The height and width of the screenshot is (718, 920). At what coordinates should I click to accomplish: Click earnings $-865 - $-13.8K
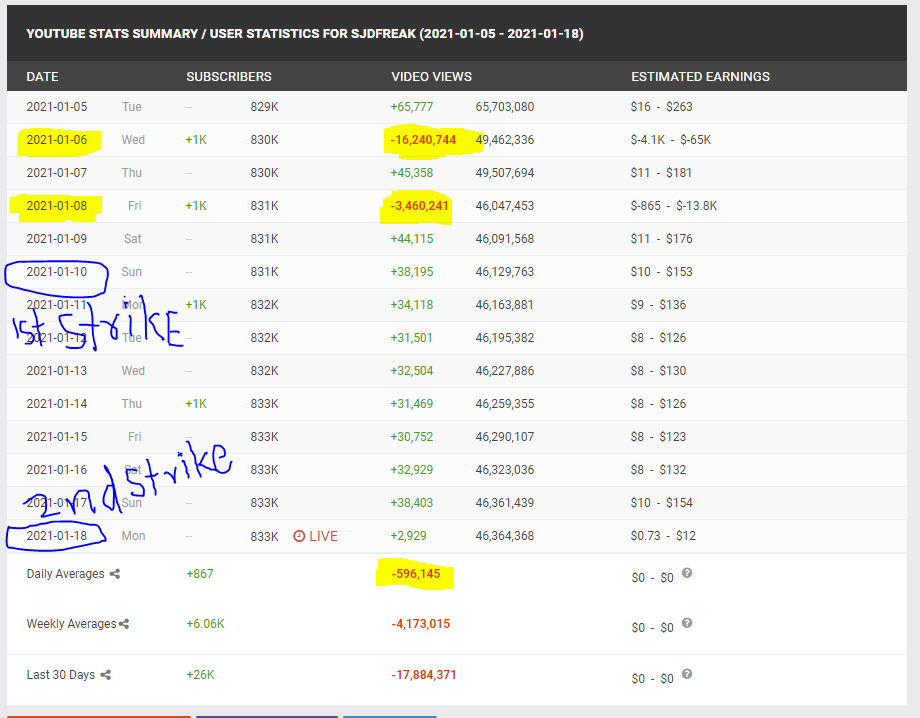point(674,206)
